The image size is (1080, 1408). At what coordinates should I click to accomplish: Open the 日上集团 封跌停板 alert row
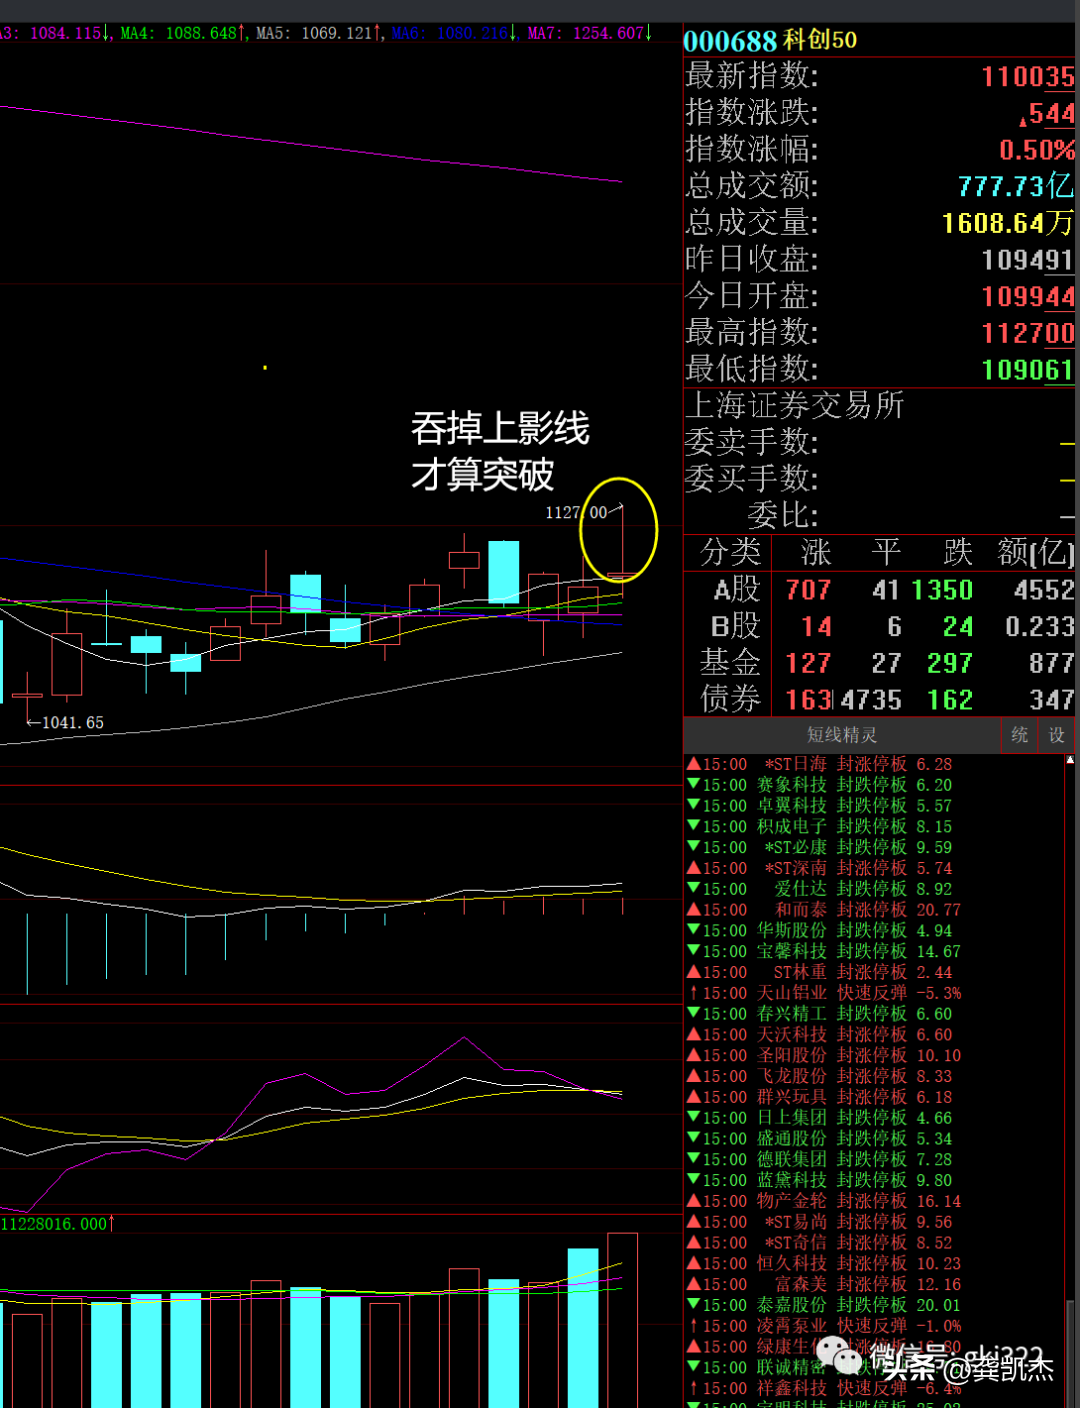pos(819,1118)
